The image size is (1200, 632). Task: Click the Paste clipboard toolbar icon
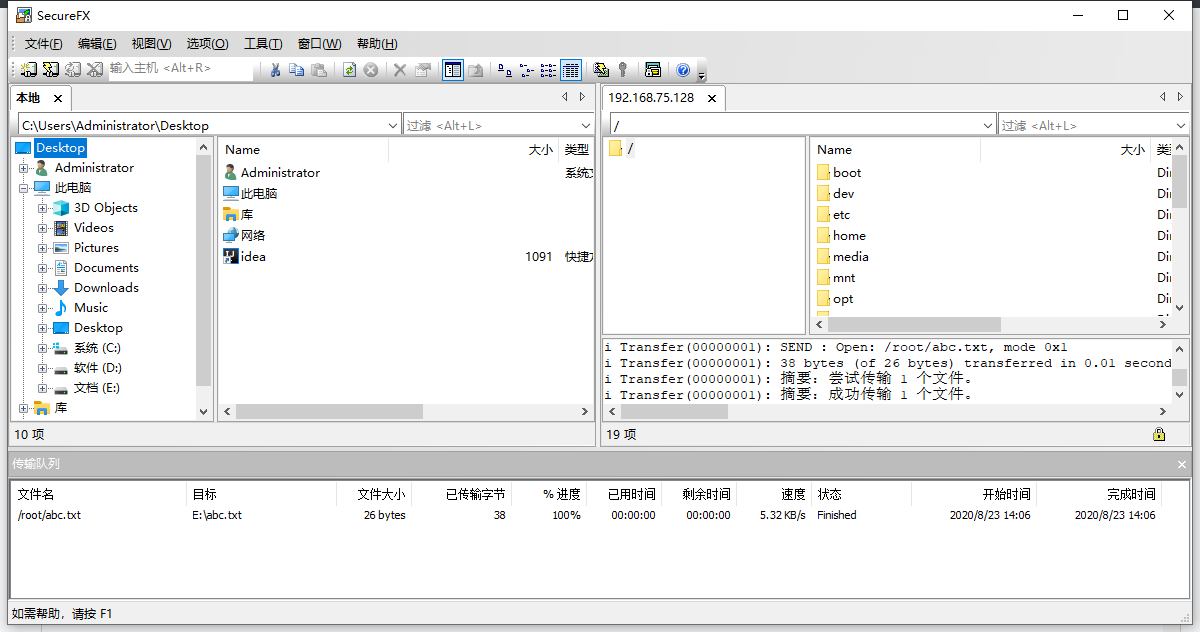coord(319,70)
